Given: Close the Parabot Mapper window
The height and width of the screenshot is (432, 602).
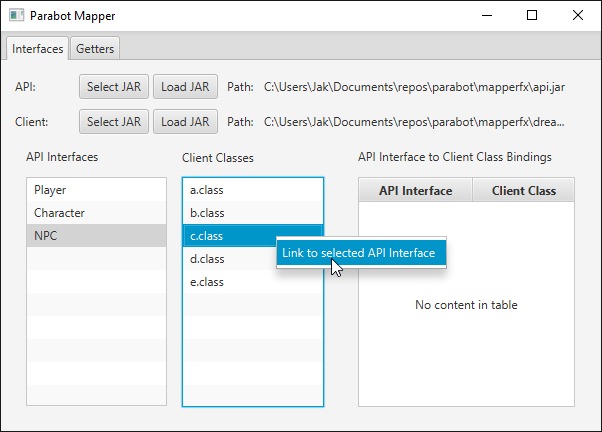Looking at the screenshot, I should pyautogui.click(x=578, y=16).
